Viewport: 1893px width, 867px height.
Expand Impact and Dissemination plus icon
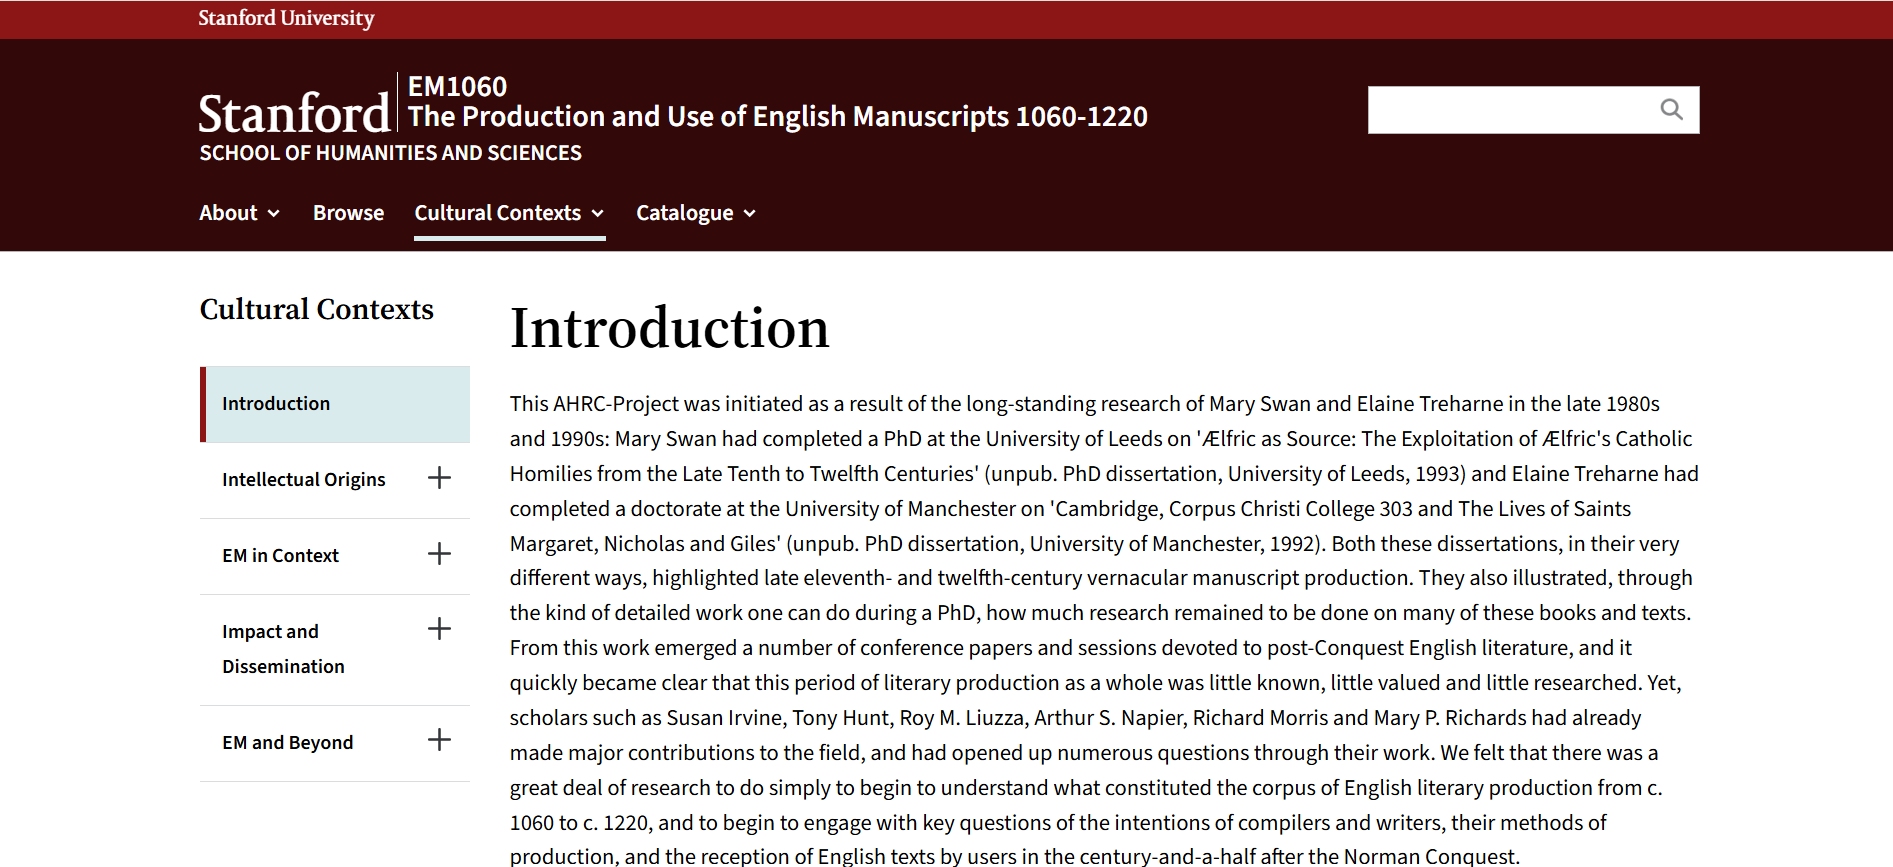click(439, 629)
